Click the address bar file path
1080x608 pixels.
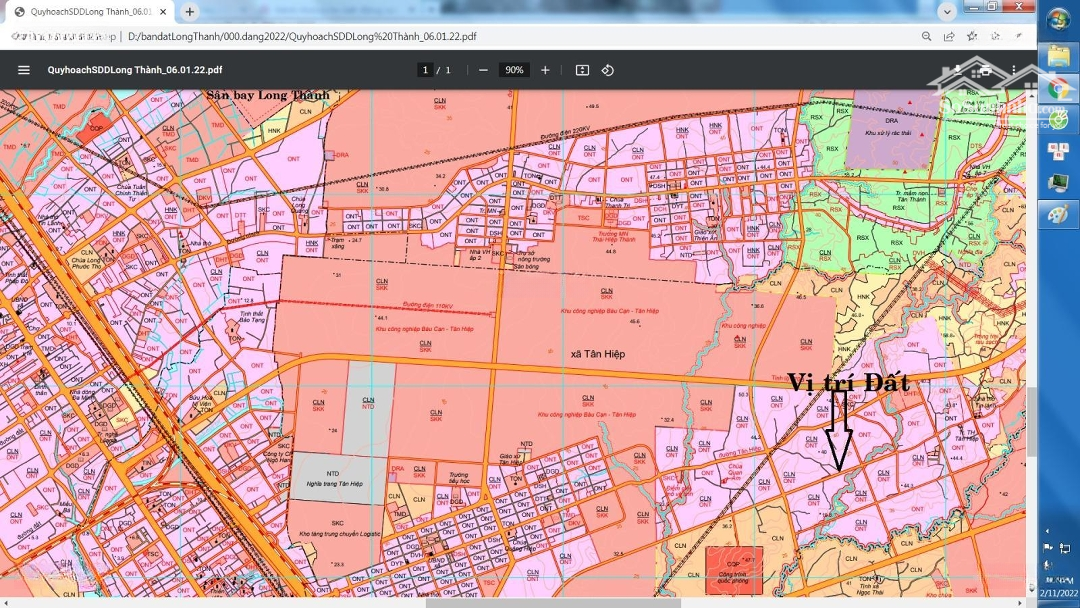point(302,37)
